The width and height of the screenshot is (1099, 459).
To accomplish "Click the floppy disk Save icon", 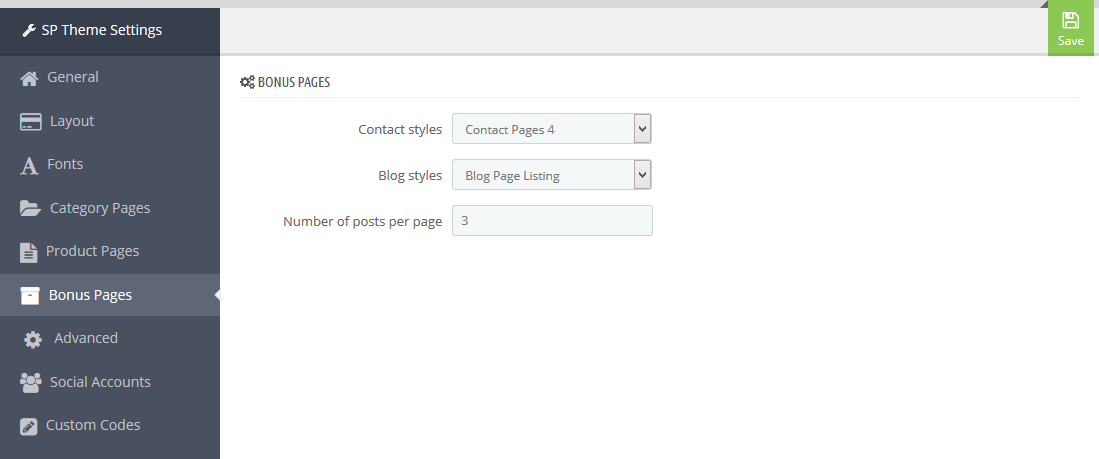I will (1070, 20).
